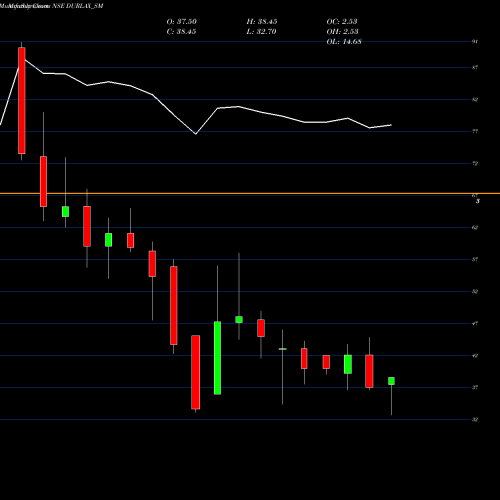
Task: Click the tall green candle after the lowest red candle
Action: coord(217,358)
